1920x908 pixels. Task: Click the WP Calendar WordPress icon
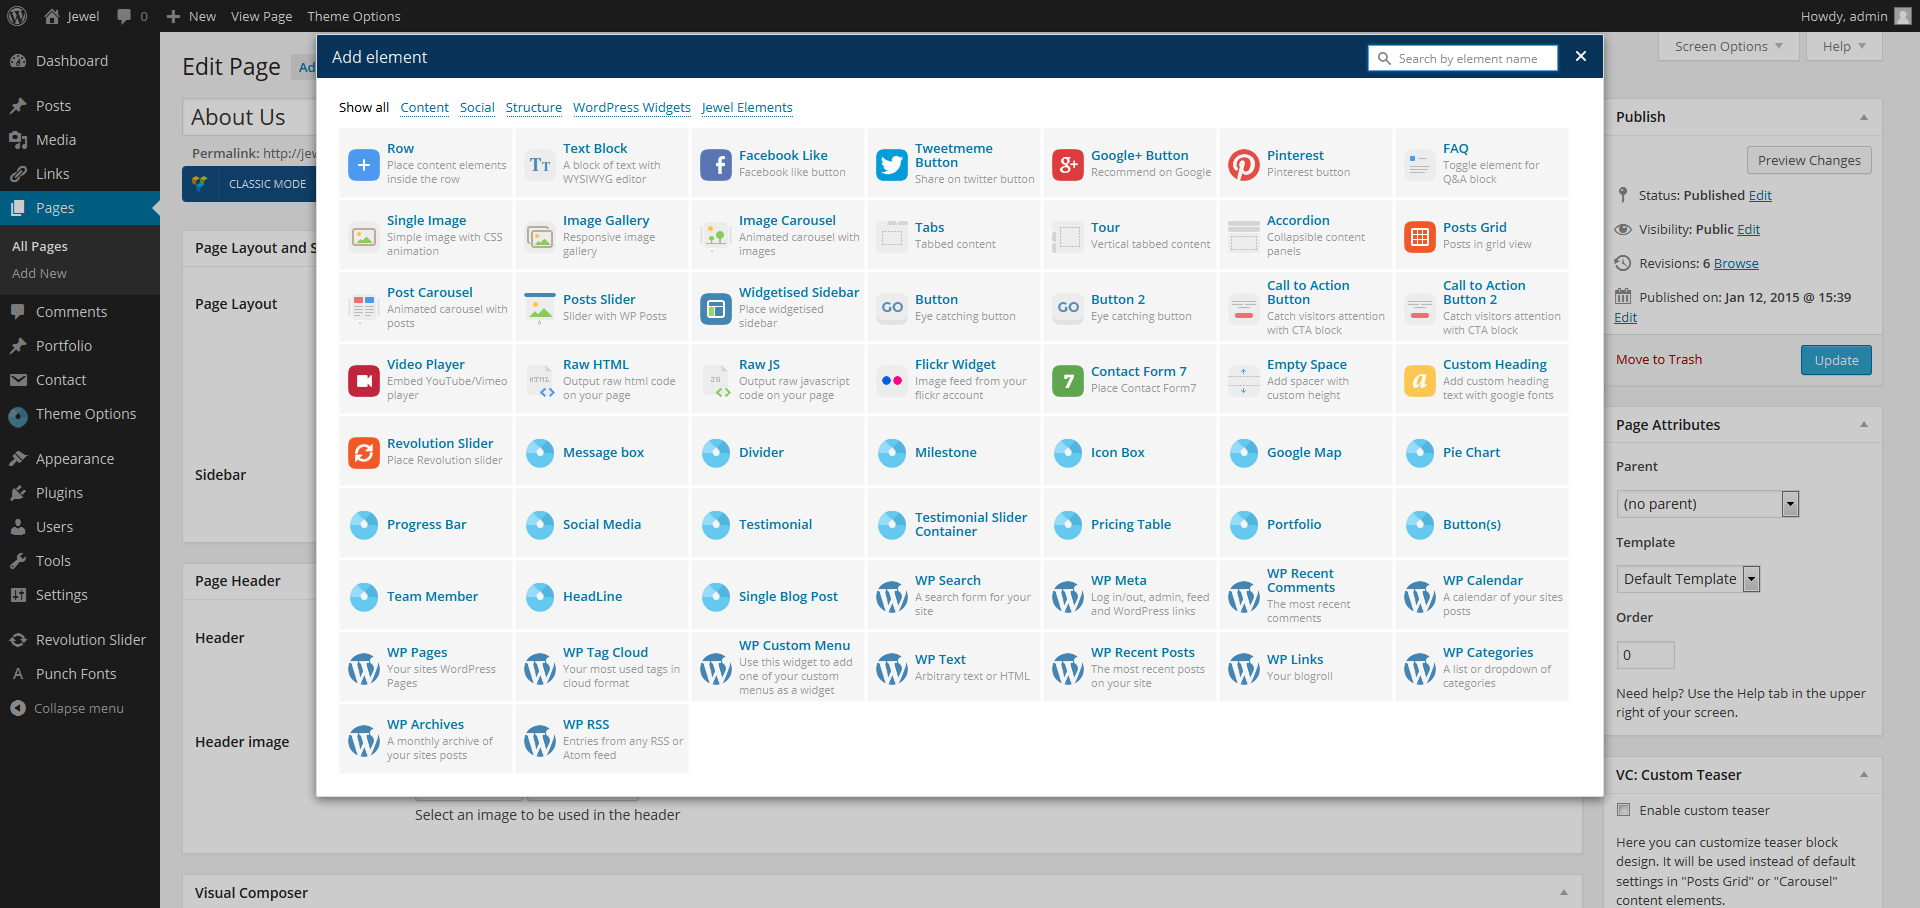[x=1420, y=596]
